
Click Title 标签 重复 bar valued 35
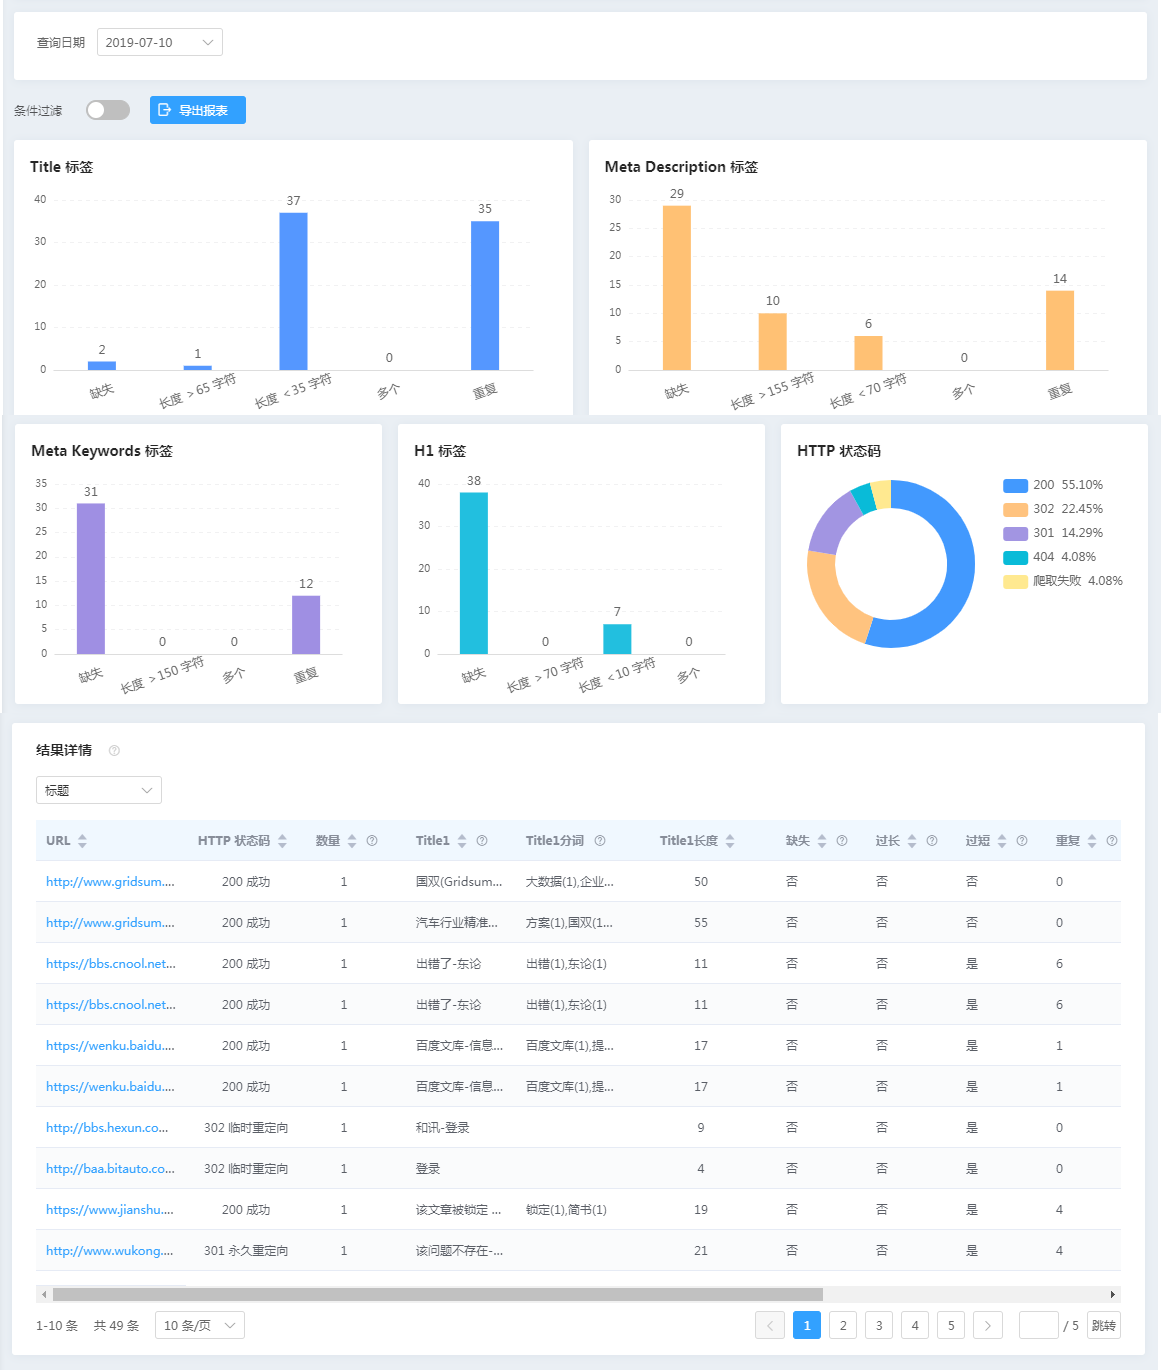485,295
